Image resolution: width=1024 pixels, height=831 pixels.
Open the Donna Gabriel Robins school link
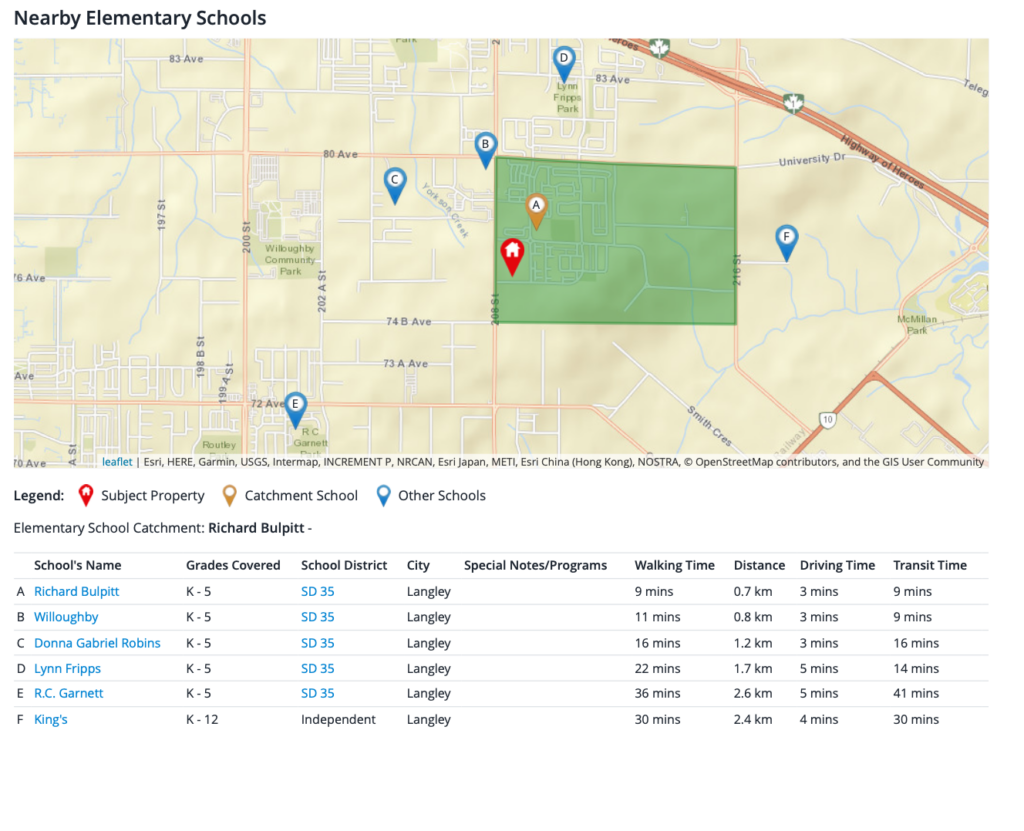click(97, 643)
